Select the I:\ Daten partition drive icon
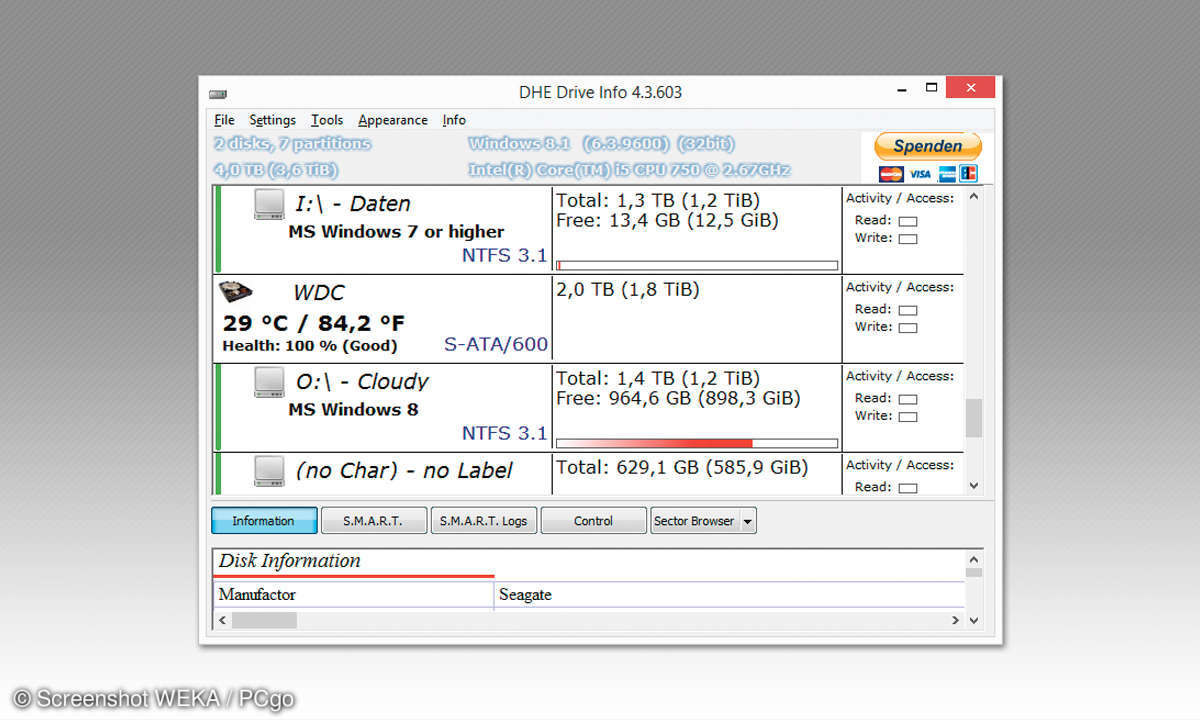Screen dimensions: 1200x720 coord(269,204)
